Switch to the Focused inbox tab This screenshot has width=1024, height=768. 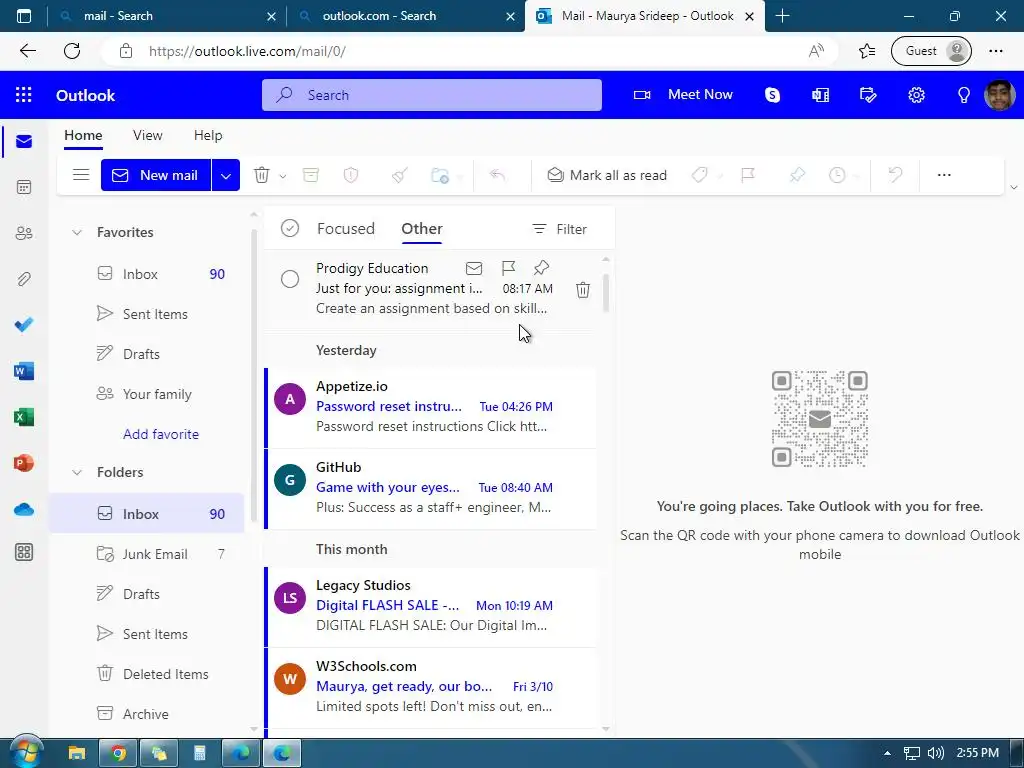(x=345, y=229)
